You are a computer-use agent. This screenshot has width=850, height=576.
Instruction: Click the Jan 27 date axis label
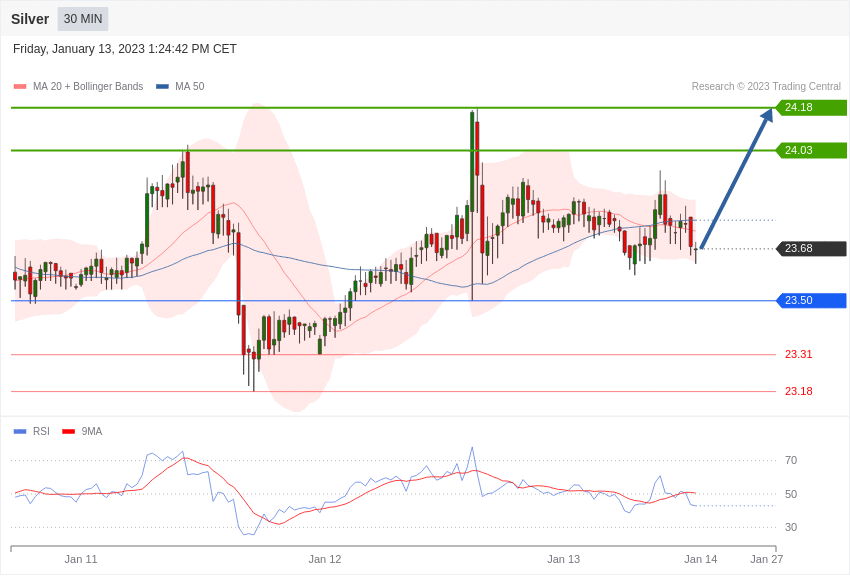click(767, 559)
